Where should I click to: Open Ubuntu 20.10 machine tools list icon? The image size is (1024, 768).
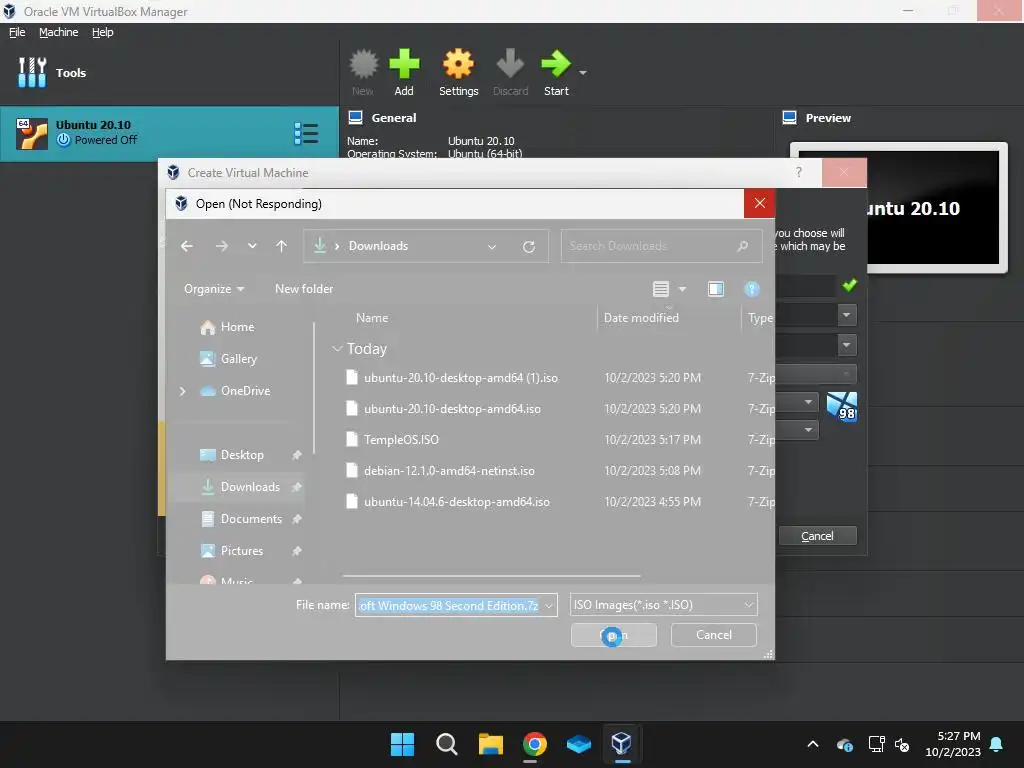point(306,133)
